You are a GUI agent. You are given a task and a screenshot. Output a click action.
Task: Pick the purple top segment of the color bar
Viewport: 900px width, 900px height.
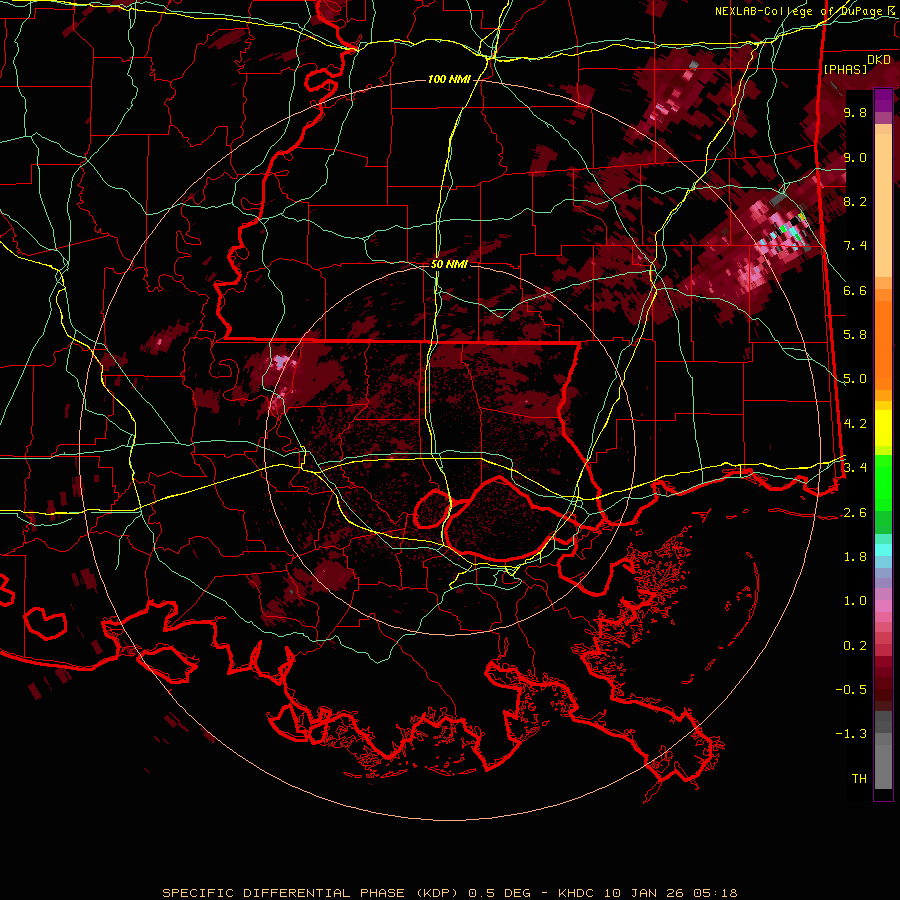883,100
